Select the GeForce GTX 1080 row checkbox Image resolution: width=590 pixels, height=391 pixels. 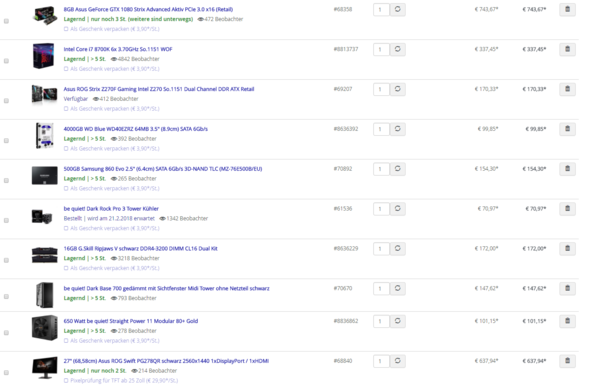coord(6,21)
